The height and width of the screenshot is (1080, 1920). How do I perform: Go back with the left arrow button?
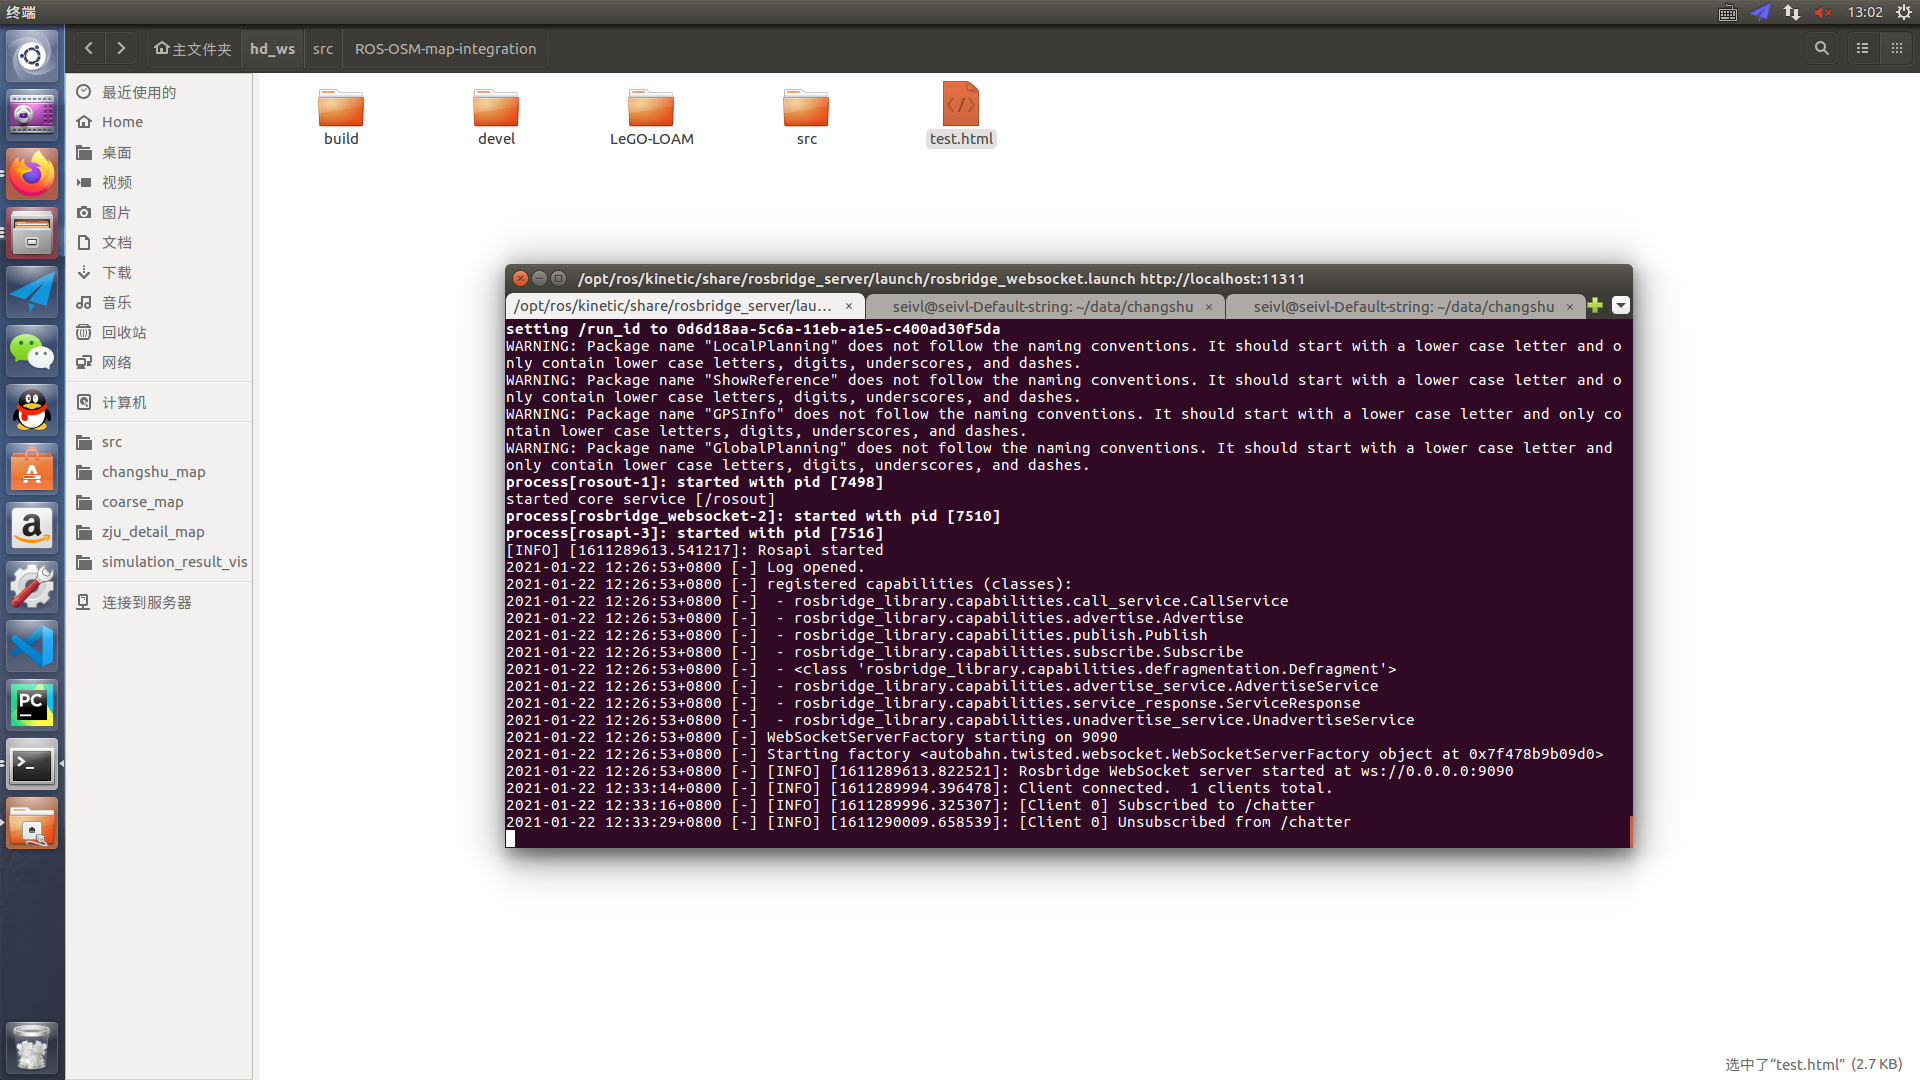(89, 48)
